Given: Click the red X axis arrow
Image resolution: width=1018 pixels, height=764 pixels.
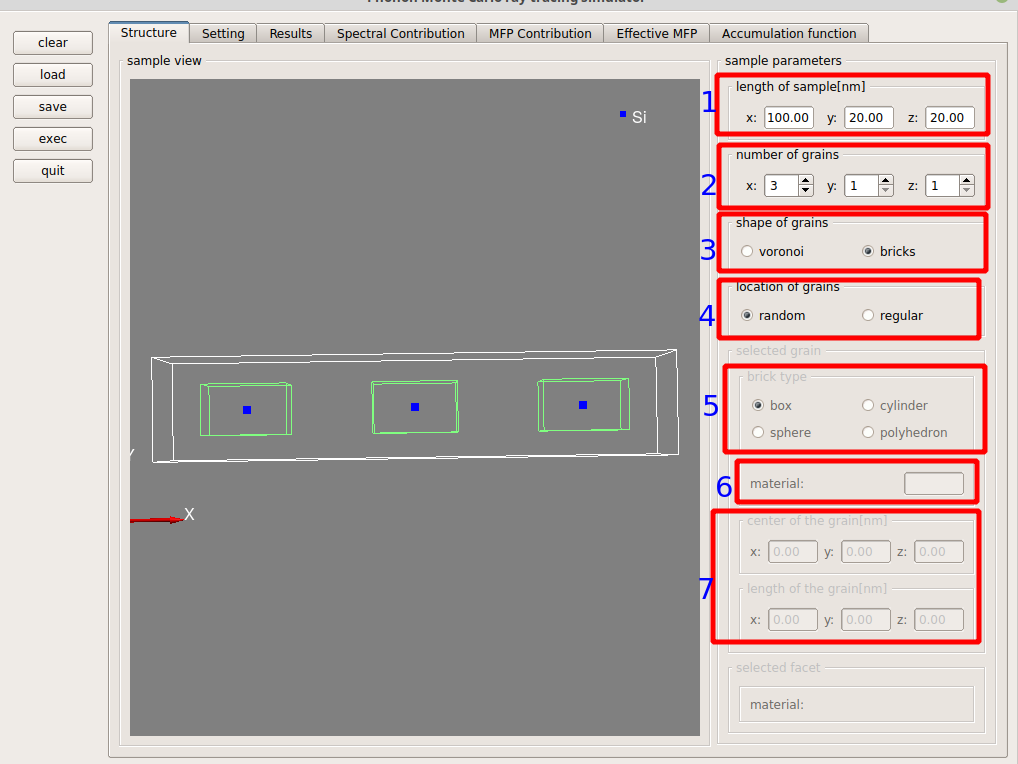Looking at the screenshot, I should point(156,520).
